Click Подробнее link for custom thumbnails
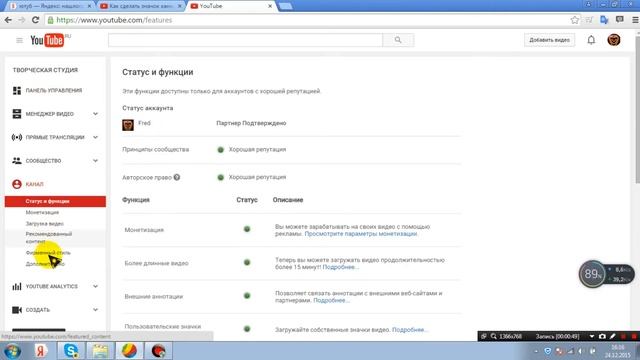The width and height of the screenshot is (640, 360). [409, 330]
